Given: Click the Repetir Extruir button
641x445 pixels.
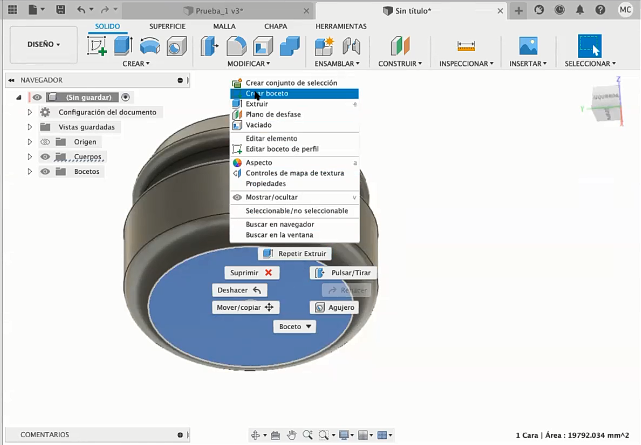Looking at the screenshot, I should [x=295, y=254].
